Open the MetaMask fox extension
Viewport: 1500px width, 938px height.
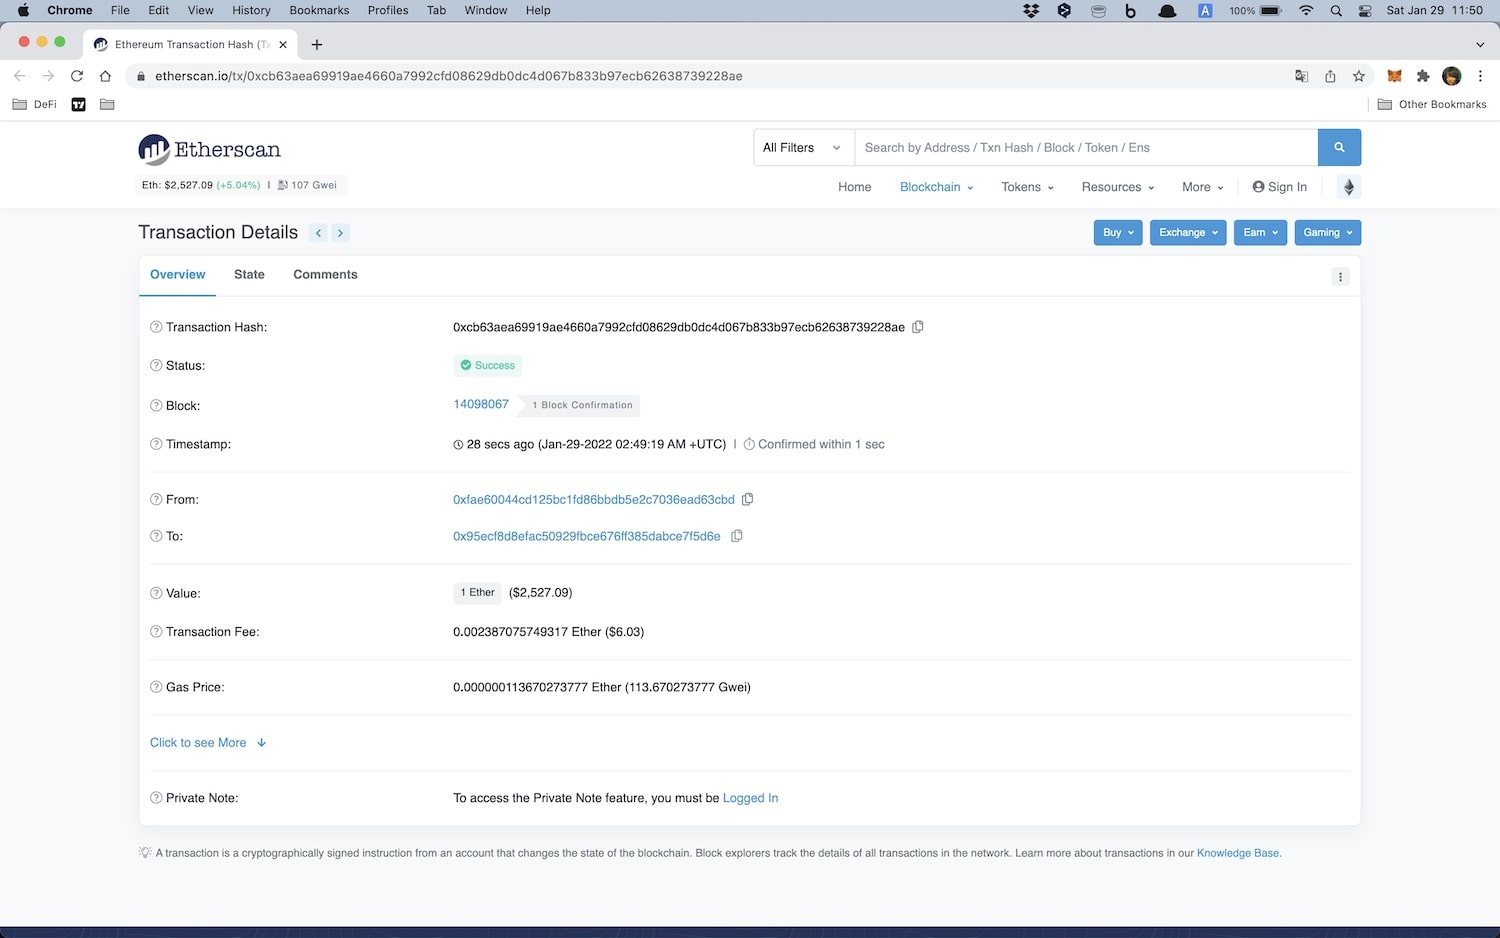(x=1394, y=76)
